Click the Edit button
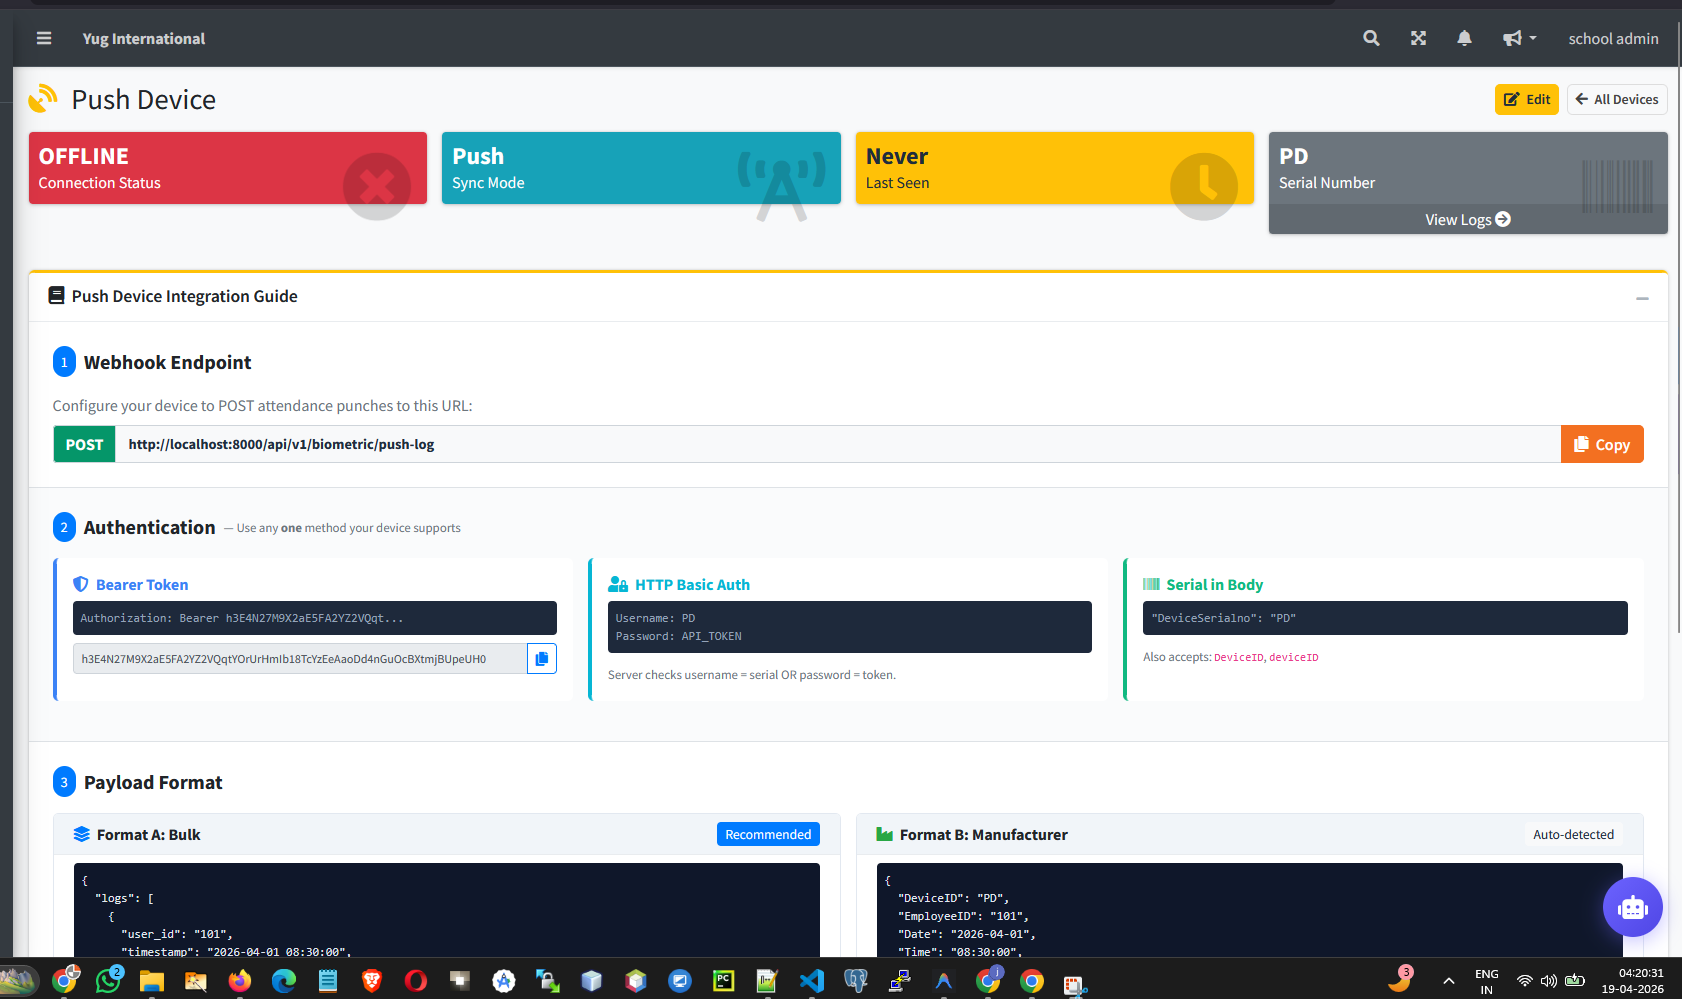The width and height of the screenshot is (1682, 999). pyautogui.click(x=1526, y=99)
